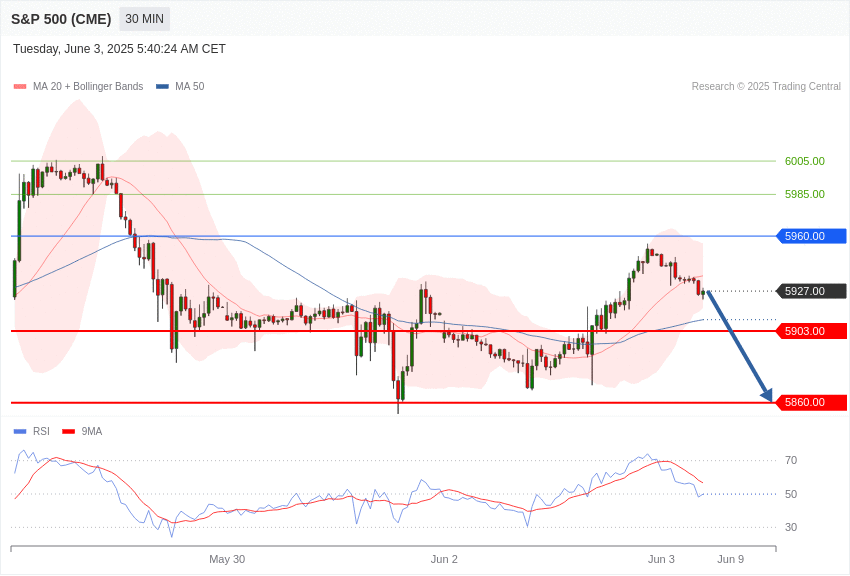
Task: Select the RSI 50 axis label
Action: click(x=791, y=494)
